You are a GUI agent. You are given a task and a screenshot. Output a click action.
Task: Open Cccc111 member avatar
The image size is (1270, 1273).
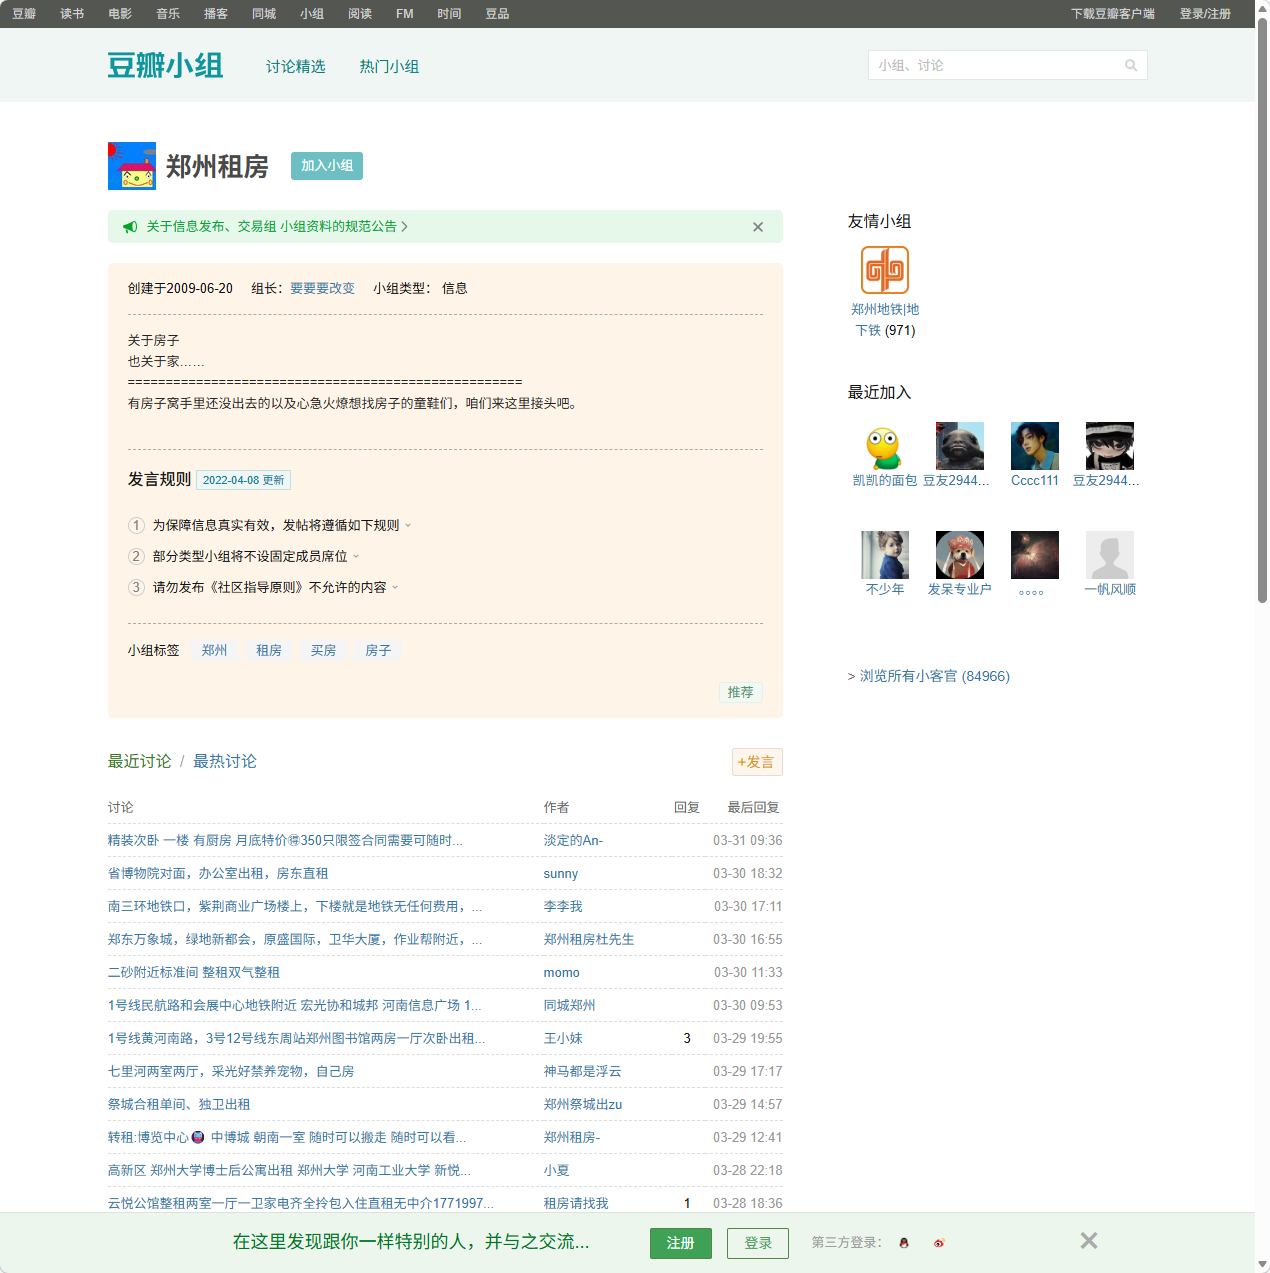[x=1034, y=446]
